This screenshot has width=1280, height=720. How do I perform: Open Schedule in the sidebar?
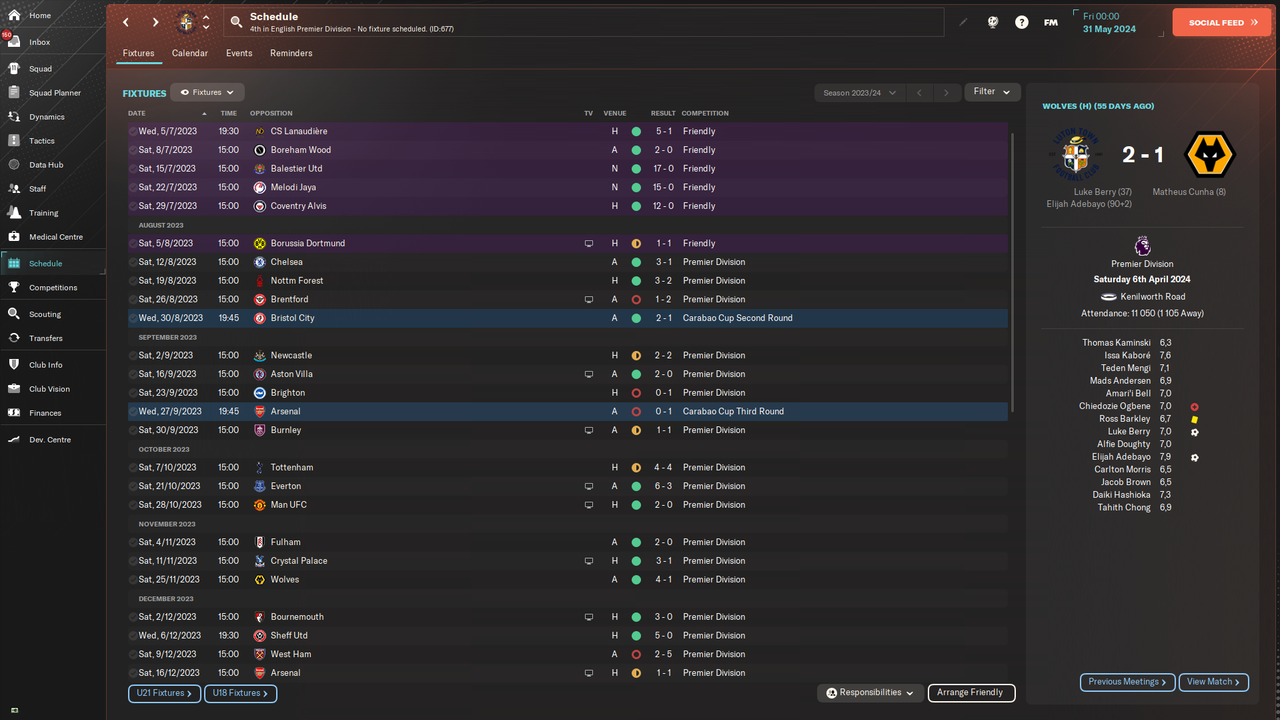click(53, 263)
